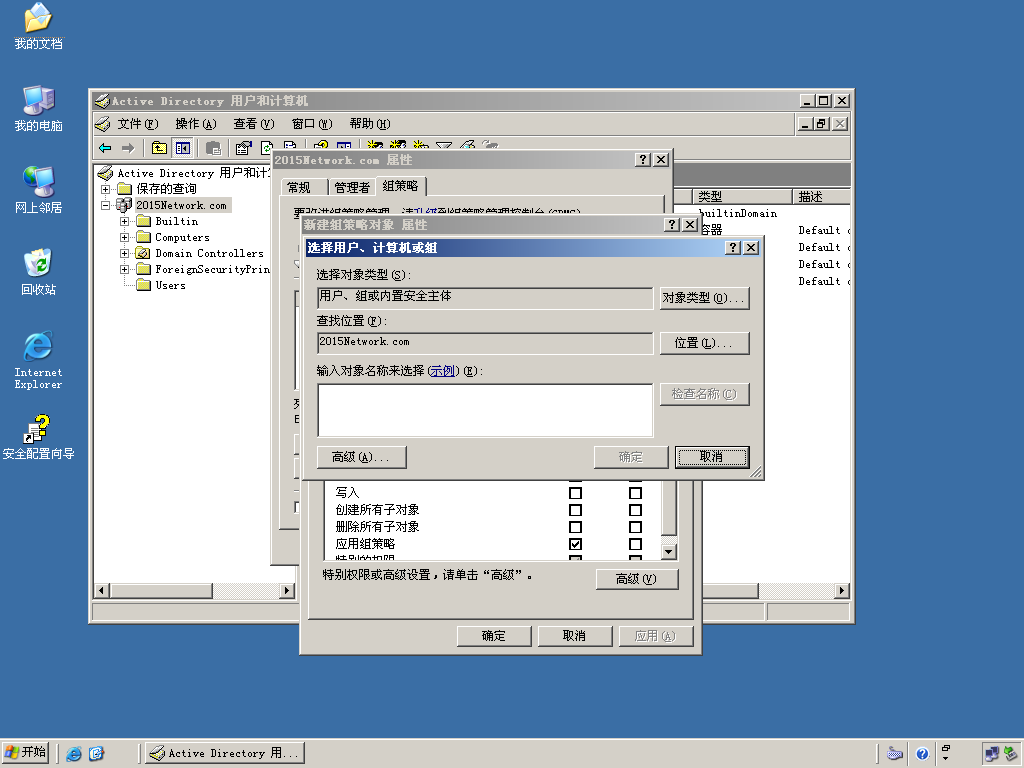Viewport: 1024px width, 768px height.
Task: Click the network computers tray icon
Action: [x=992, y=754]
